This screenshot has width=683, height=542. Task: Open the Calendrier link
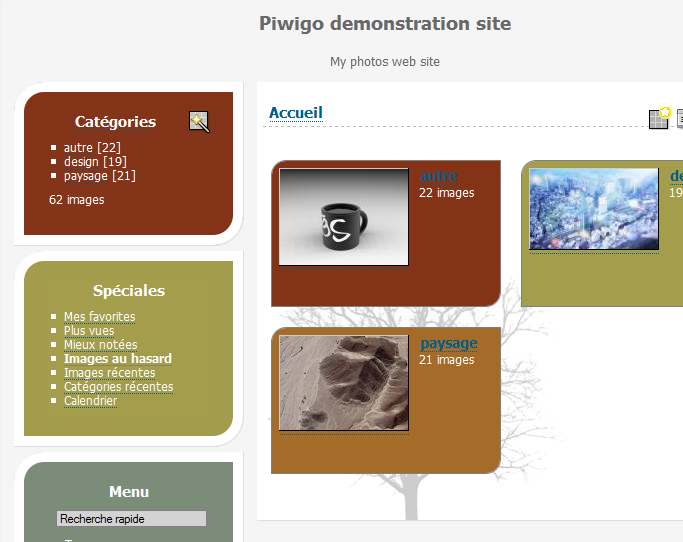pyautogui.click(x=90, y=401)
